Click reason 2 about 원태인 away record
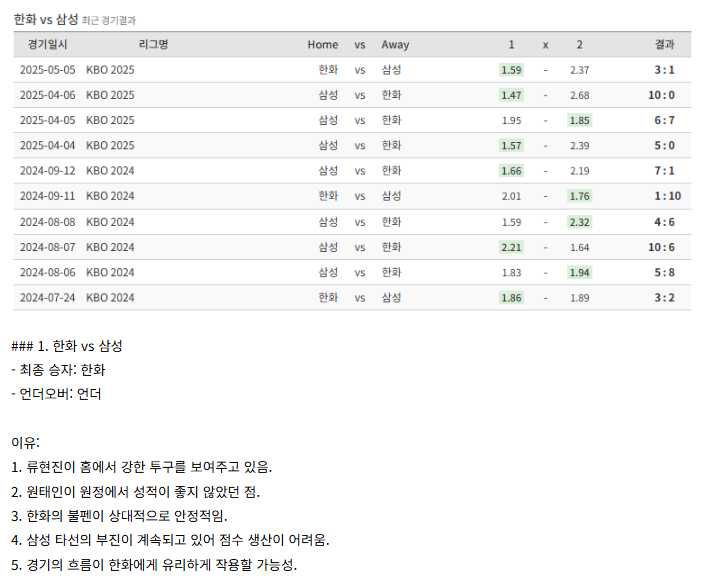This screenshot has width=708, height=586. pyautogui.click(x=135, y=492)
